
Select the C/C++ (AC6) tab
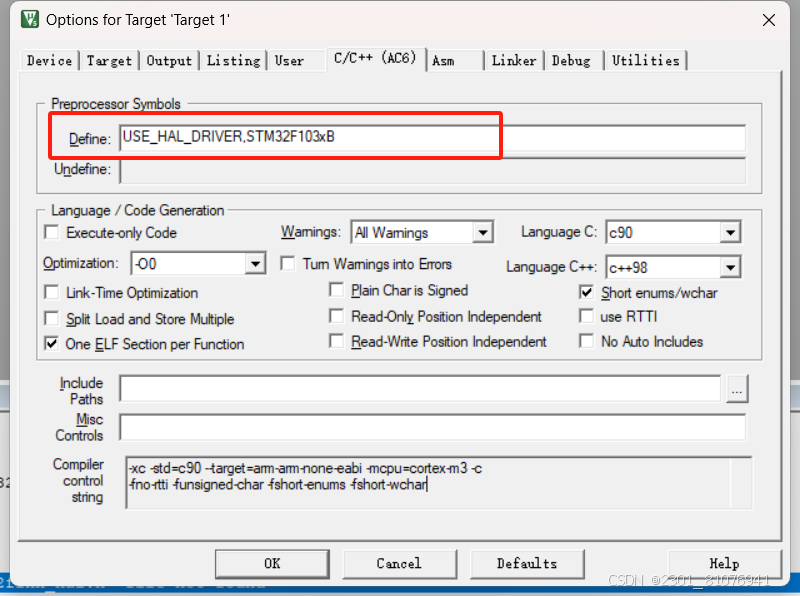coord(375,58)
